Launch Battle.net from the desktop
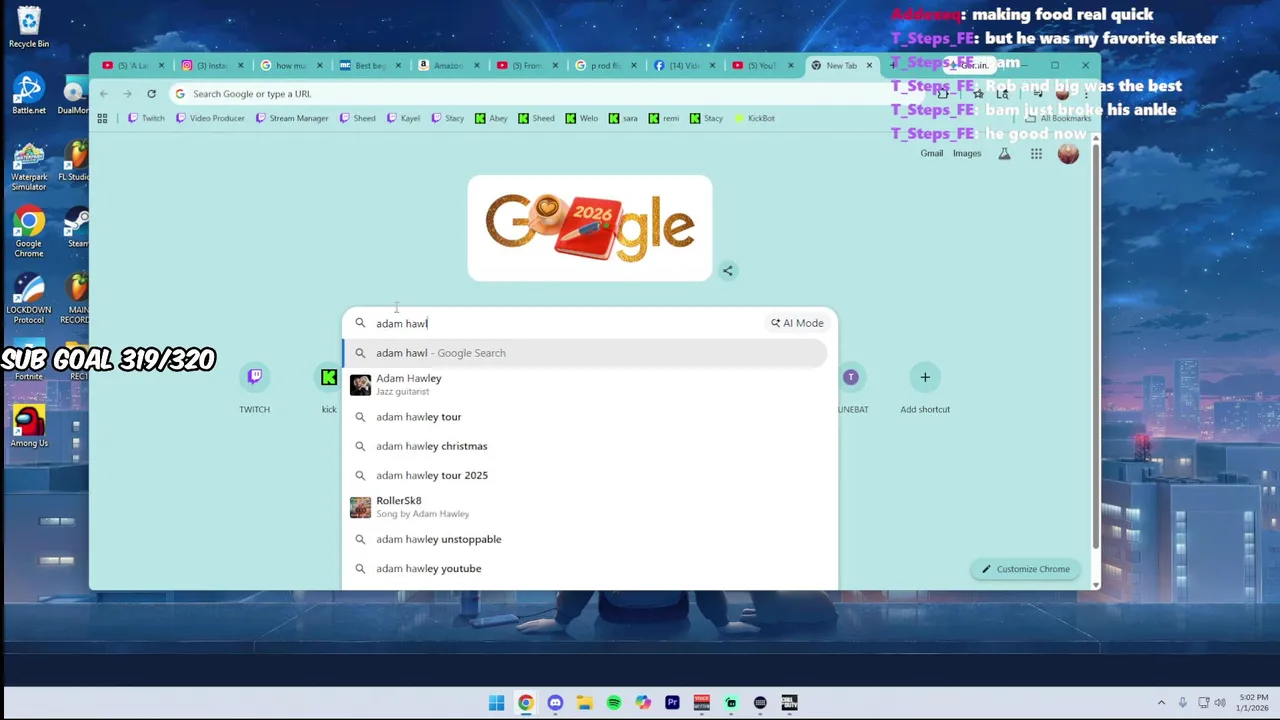Screen dimensions: 1280x720 tap(29, 94)
